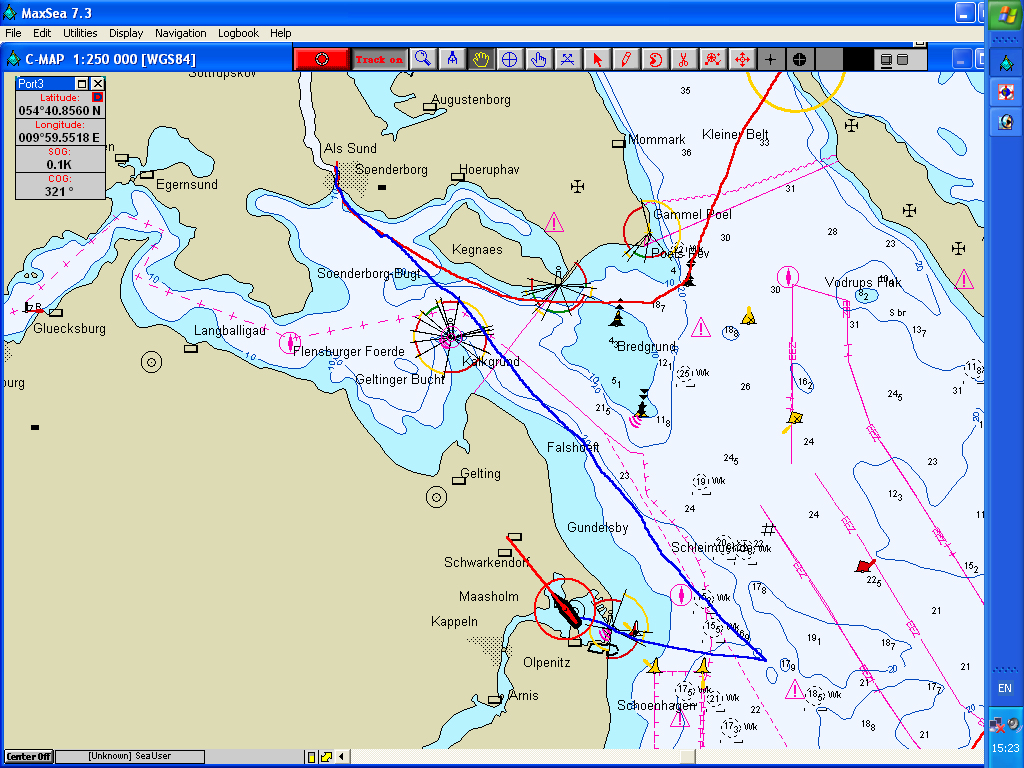Click the yellow bar icon in status bar
Image resolution: width=1024 pixels, height=768 pixels.
pos(312,757)
